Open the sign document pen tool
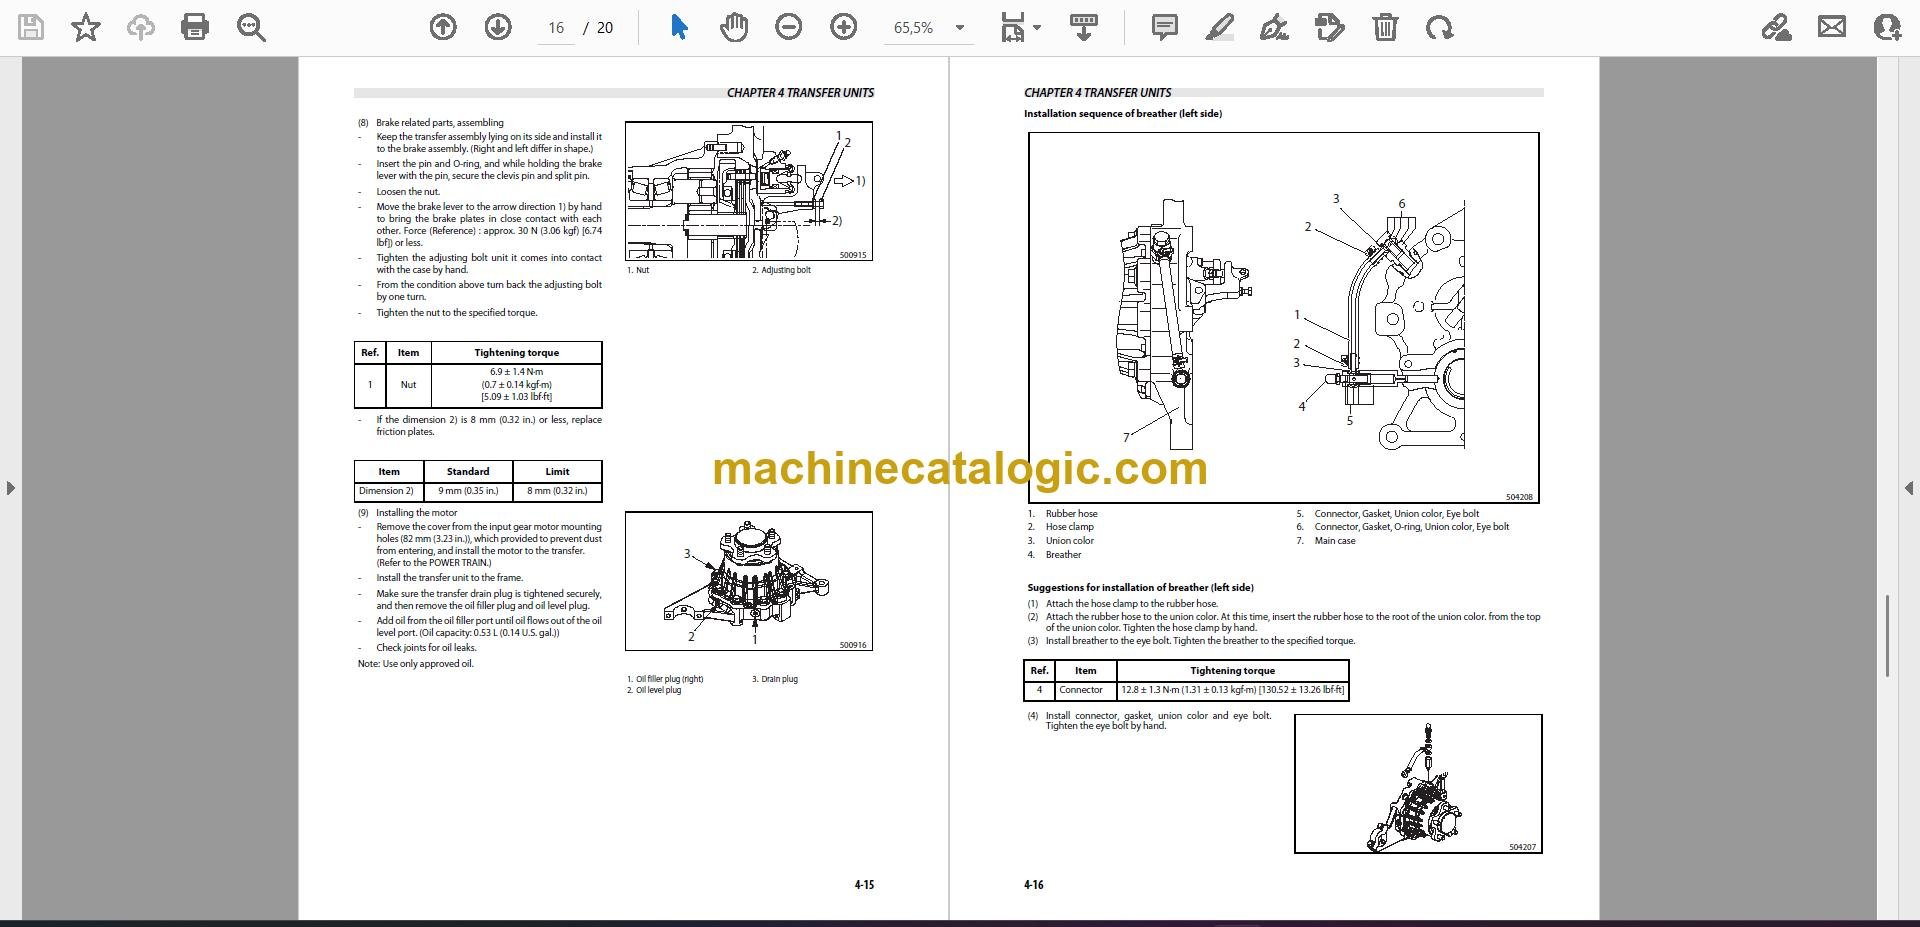Screen dimensions: 1920x927 tap(1274, 27)
